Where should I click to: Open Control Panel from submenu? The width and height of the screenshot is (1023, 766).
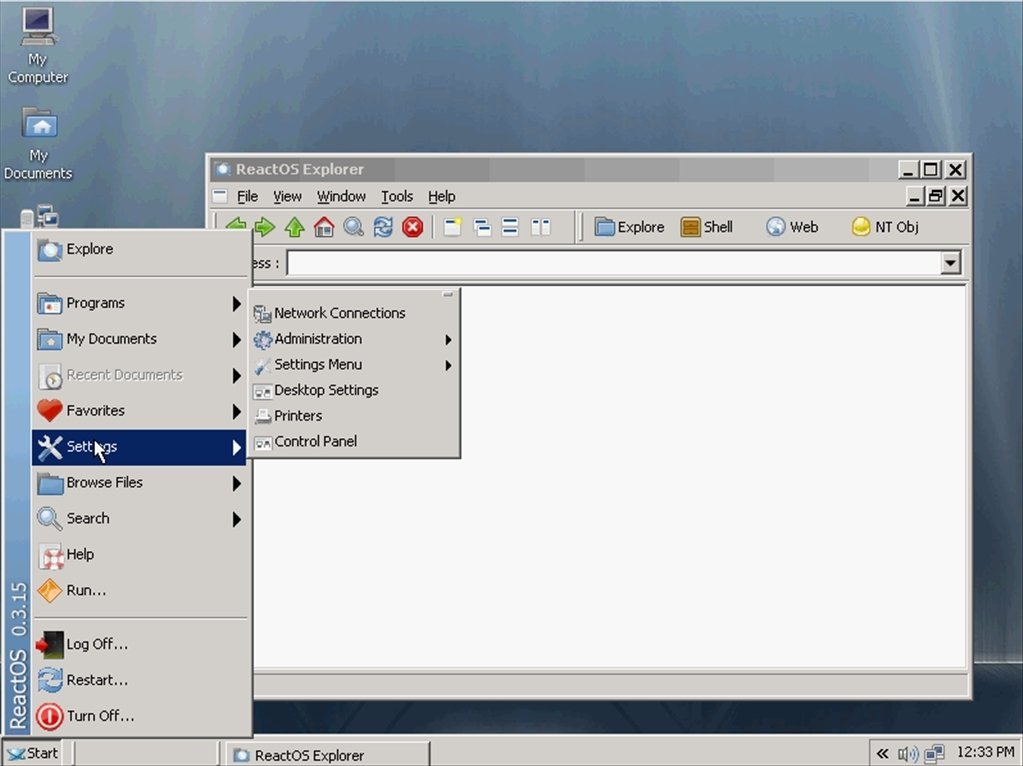click(x=354, y=442)
